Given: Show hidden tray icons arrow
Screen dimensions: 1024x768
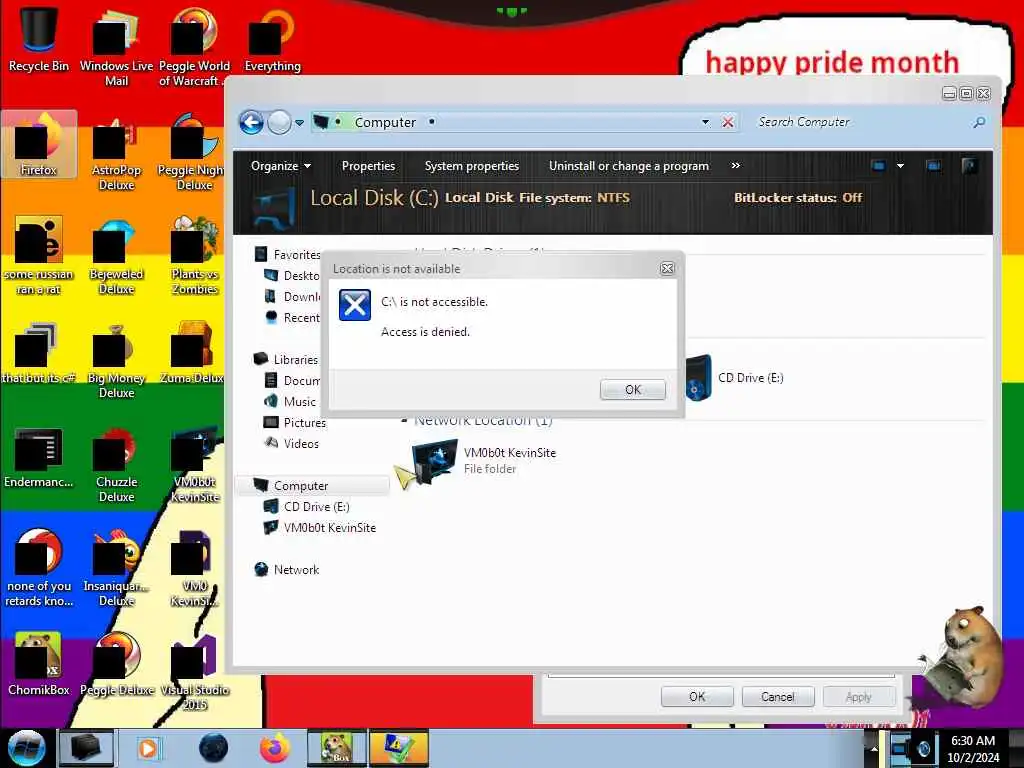Looking at the screenshot, I should click(874, 749).
